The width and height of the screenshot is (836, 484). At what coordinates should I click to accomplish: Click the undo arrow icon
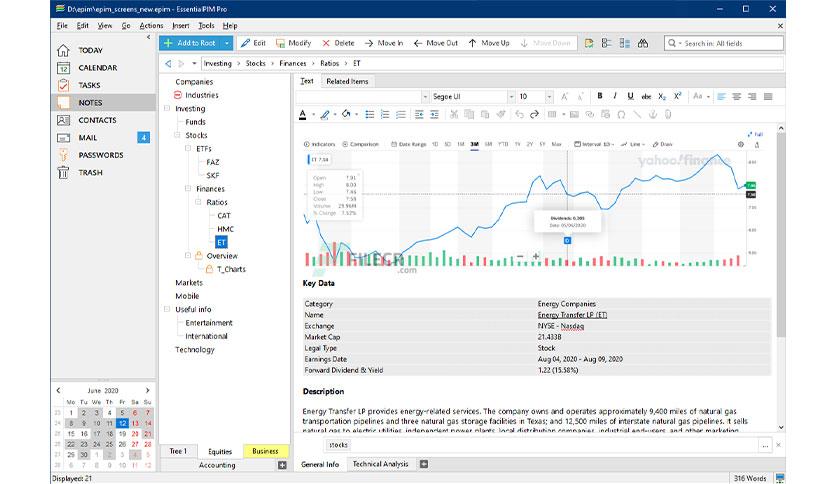(x=518, y=115)
